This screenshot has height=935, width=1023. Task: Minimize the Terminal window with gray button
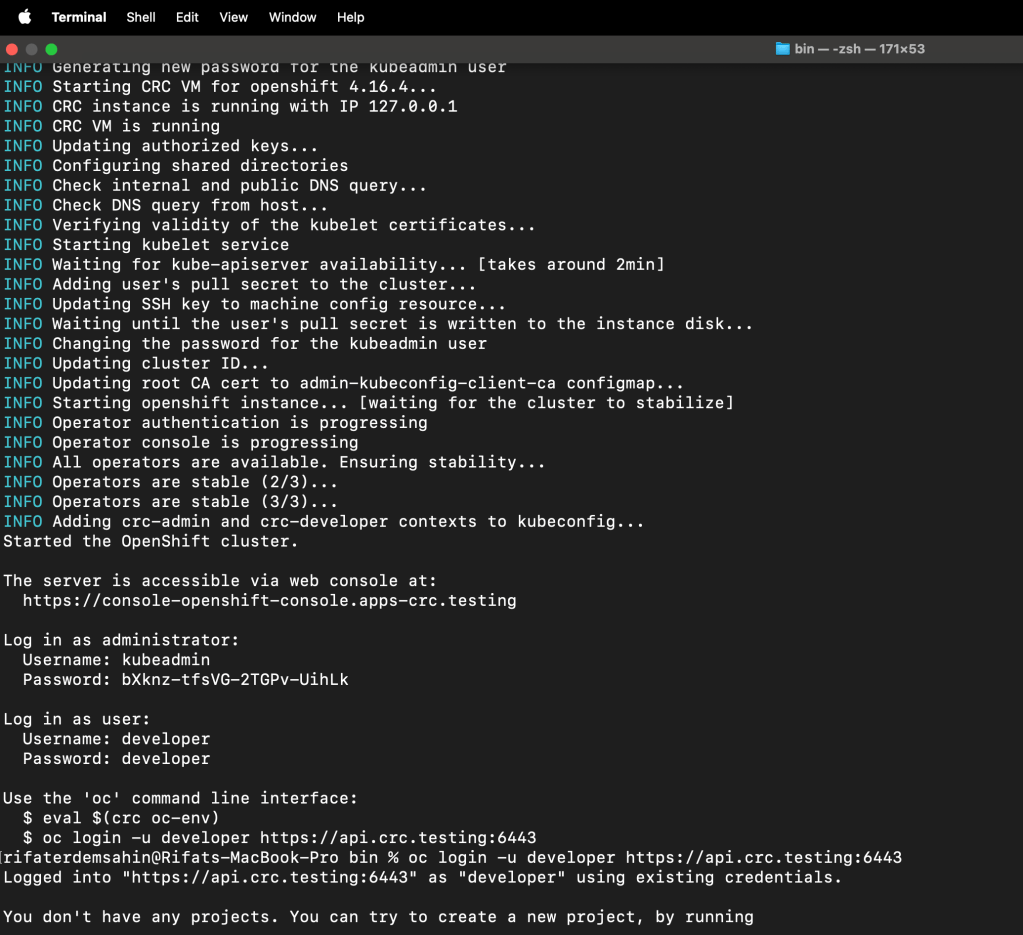click(31, 50)
